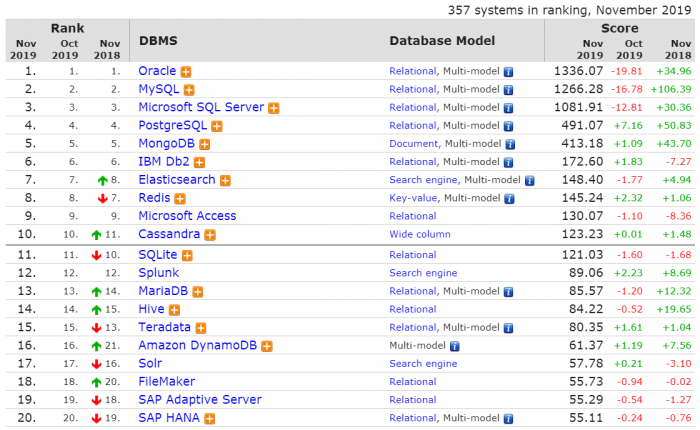The image size is (700, 430).
Task: Click the plus icon beside MongoDB
Action: [204, 144]
